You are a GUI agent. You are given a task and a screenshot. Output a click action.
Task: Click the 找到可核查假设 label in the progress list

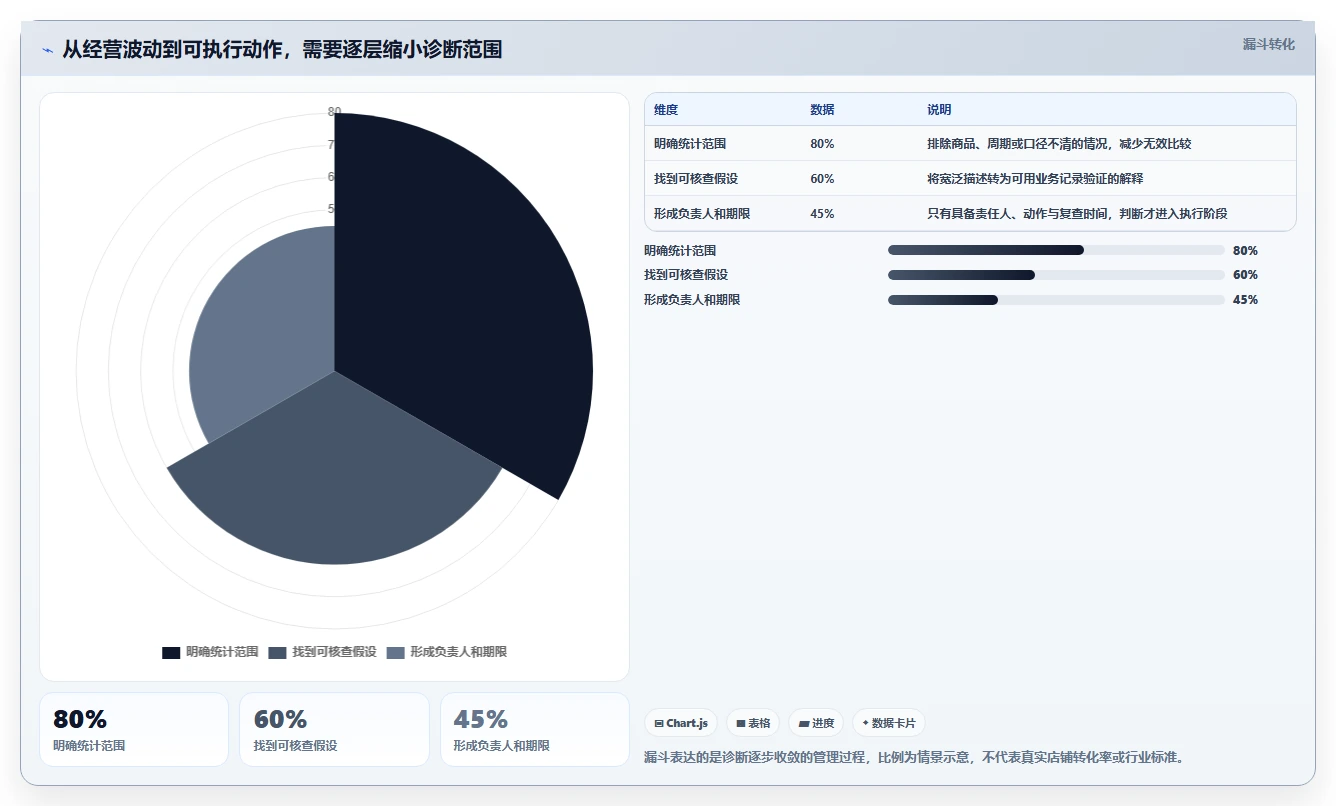tap(686, 275)
